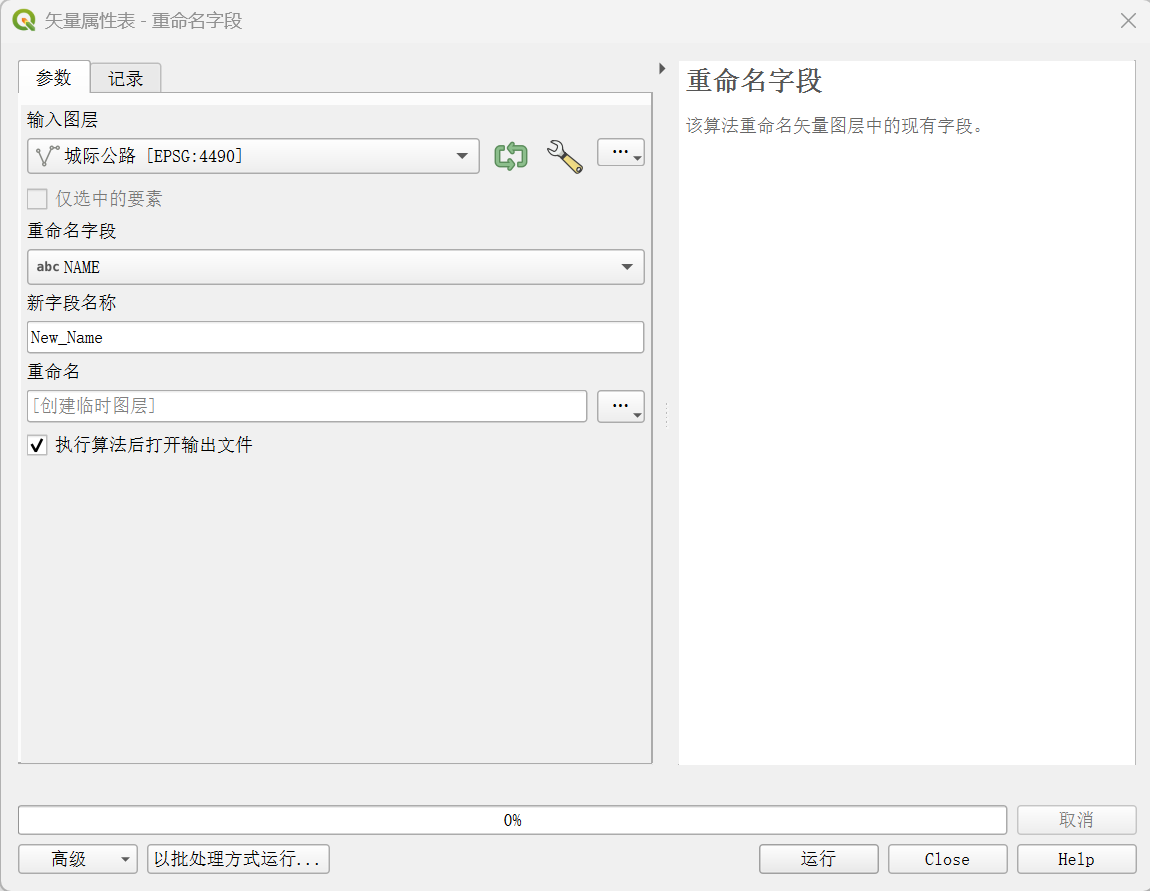The height and width of the screenshot is (891, 1150).
Task: Click 以批处理方式运行 button
Action: coord(238,859)
